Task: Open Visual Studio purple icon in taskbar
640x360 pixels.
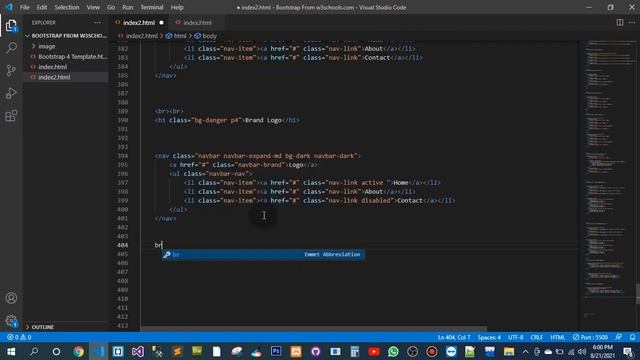Action: point(138,351)
